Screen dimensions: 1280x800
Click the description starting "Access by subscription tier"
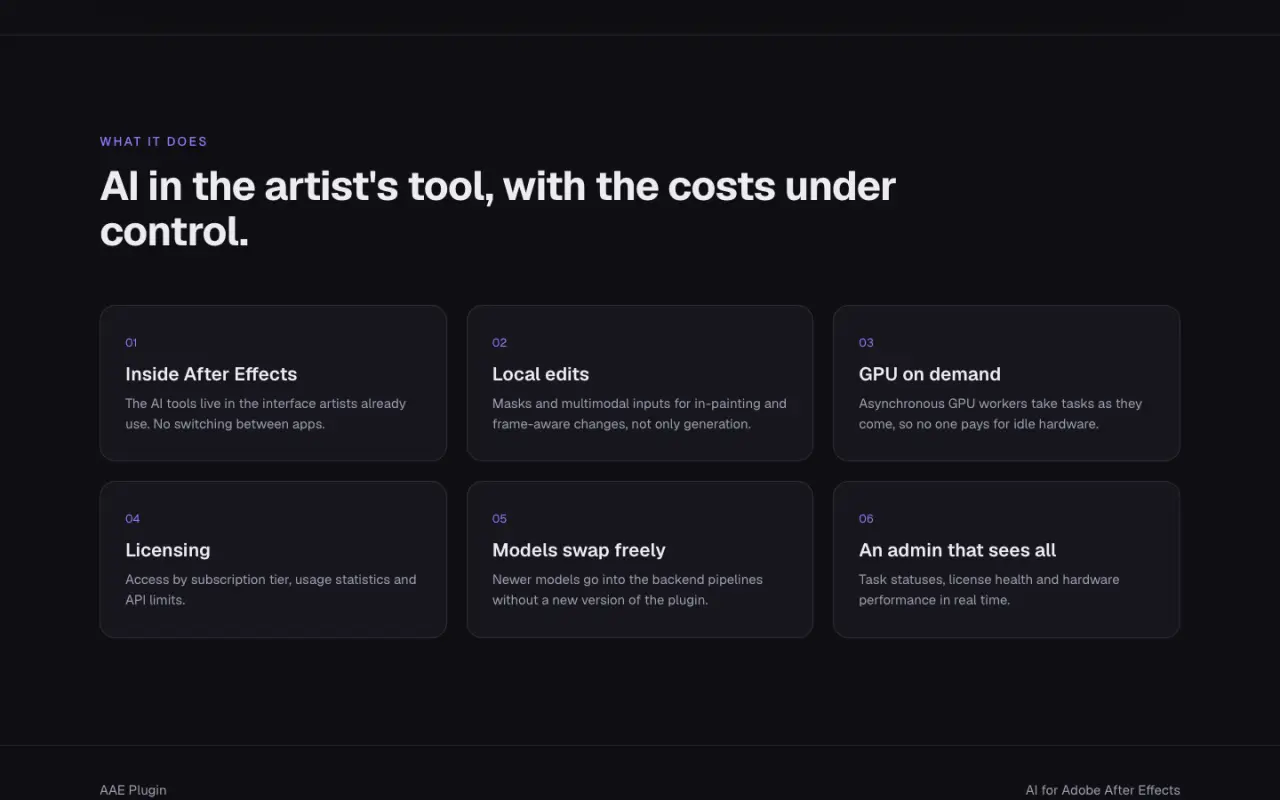pos(271,590)
